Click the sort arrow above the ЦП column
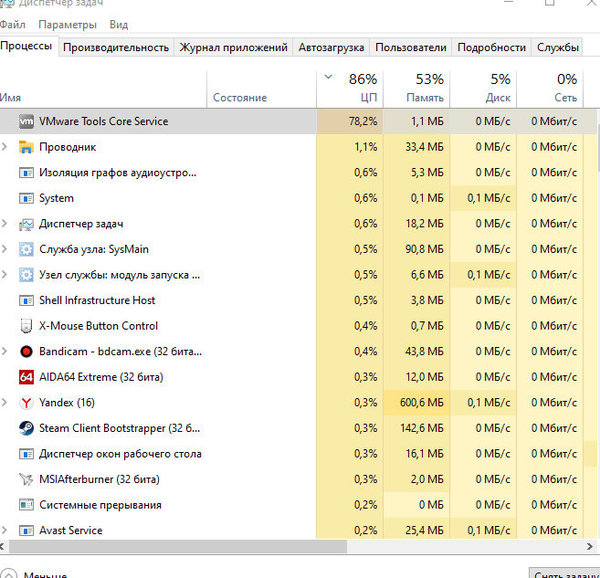 (x=328, y=77)
